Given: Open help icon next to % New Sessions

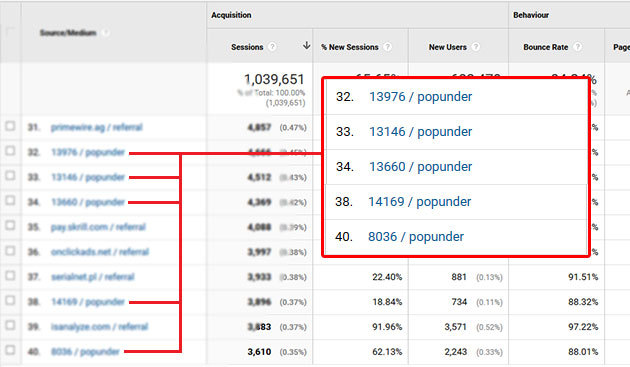Looking at the screenshot, I should click(x=387, y=47).
